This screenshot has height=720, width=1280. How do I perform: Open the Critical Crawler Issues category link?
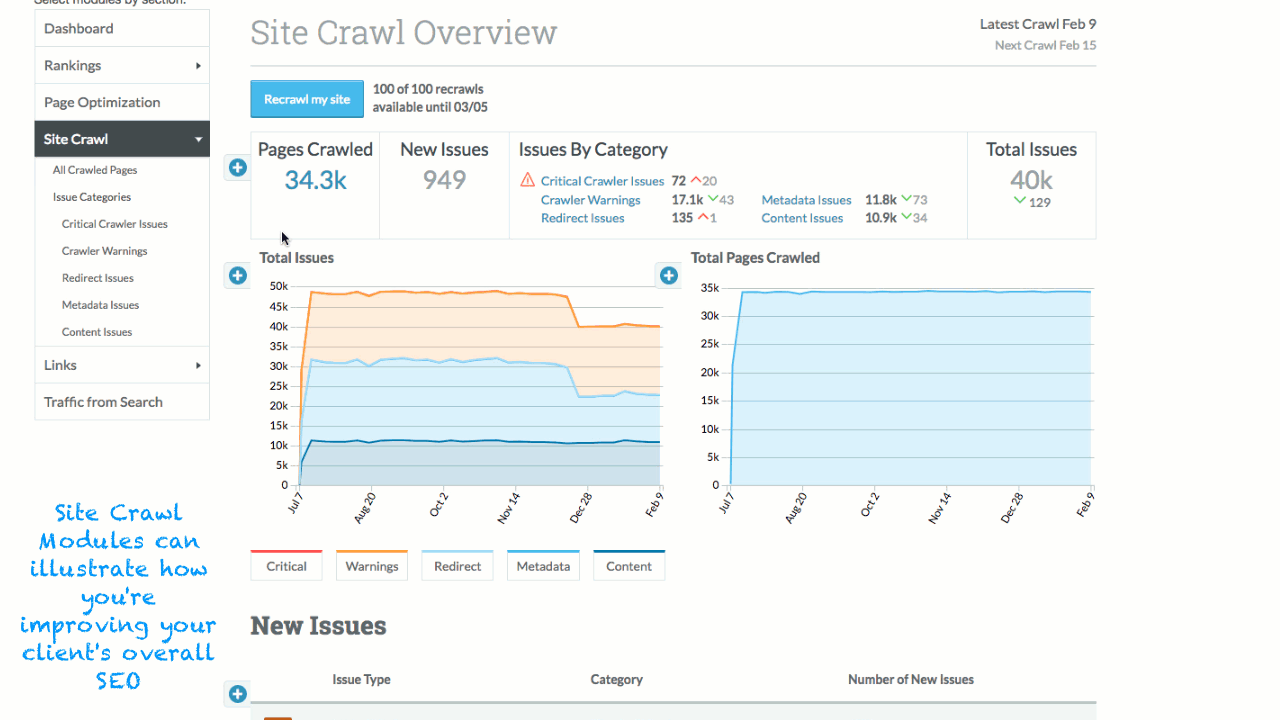coord(602,181)
